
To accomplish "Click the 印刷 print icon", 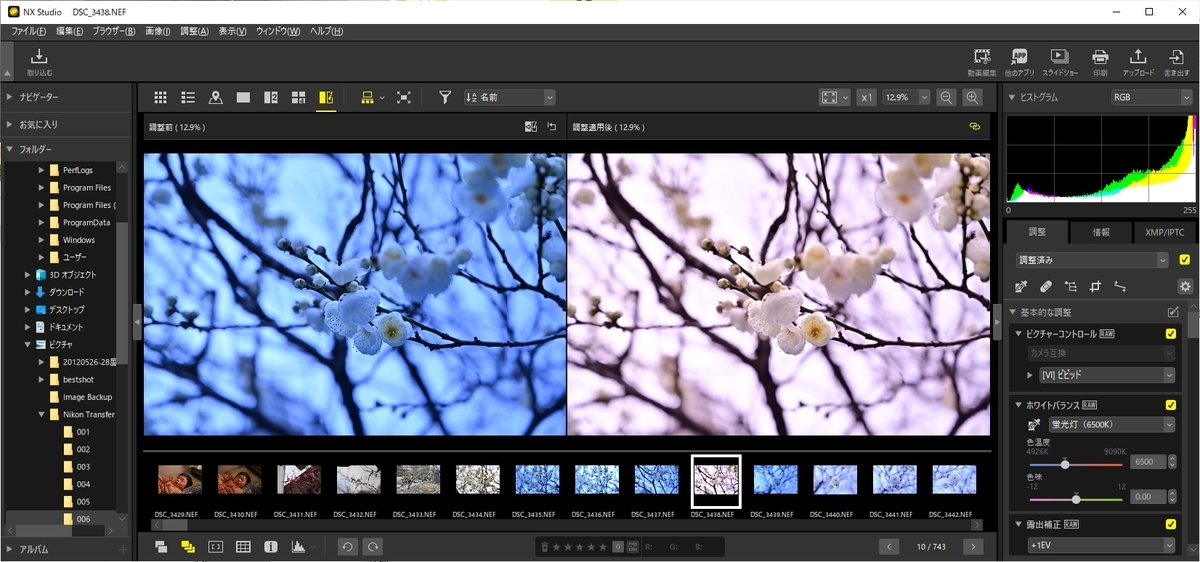I will [1100, 62].
